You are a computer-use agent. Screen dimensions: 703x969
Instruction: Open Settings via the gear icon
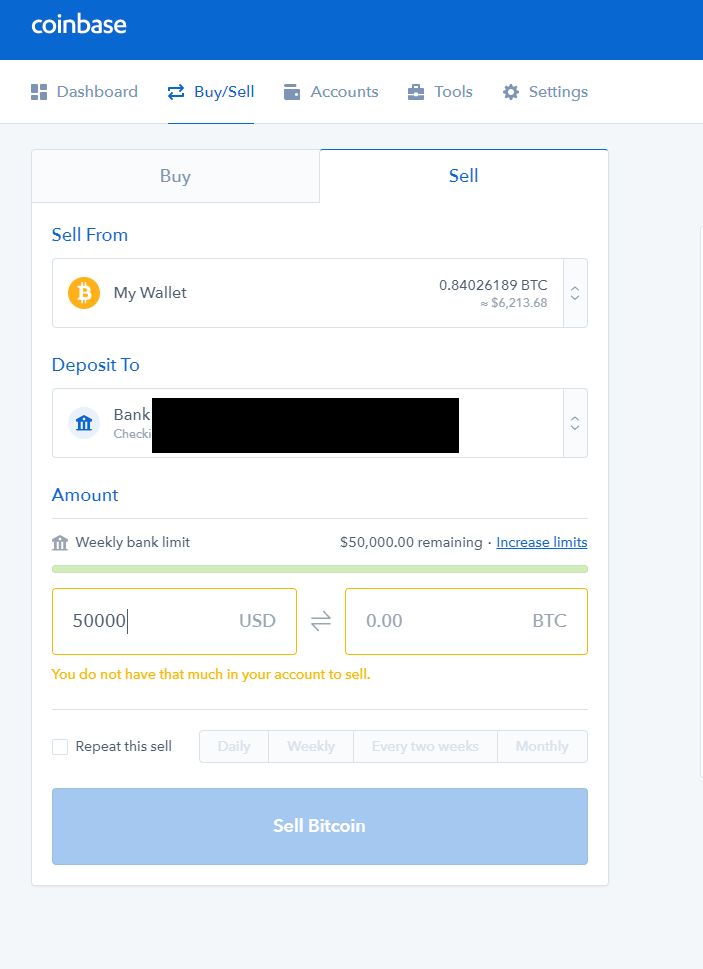tap(513, 91)
